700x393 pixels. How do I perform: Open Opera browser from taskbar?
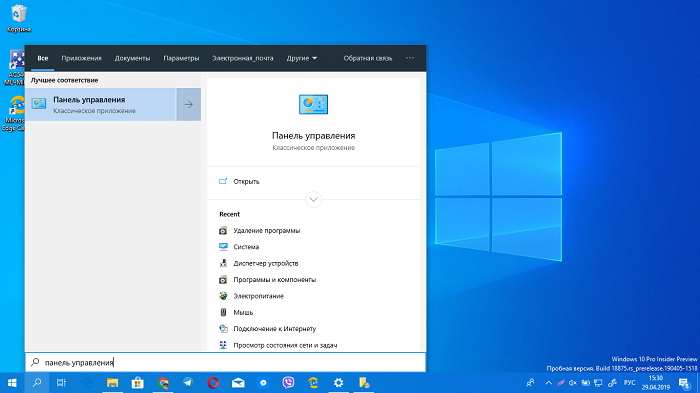213,383
